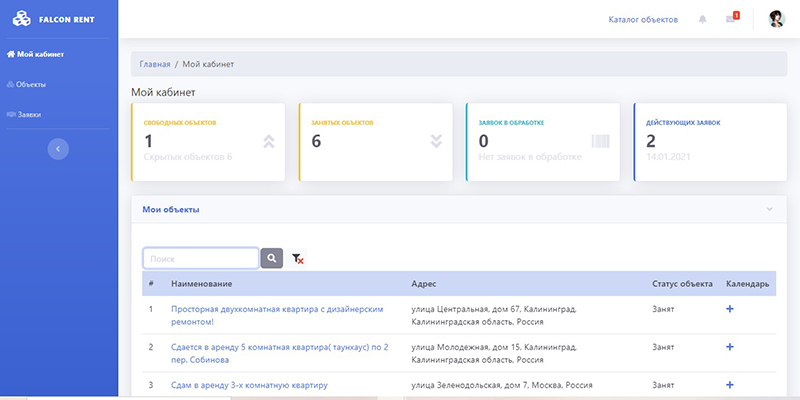Open the Сдам в аренду 3-х комнатную listing
This screenshot has width=800, height=400.
tap(249, 384)
